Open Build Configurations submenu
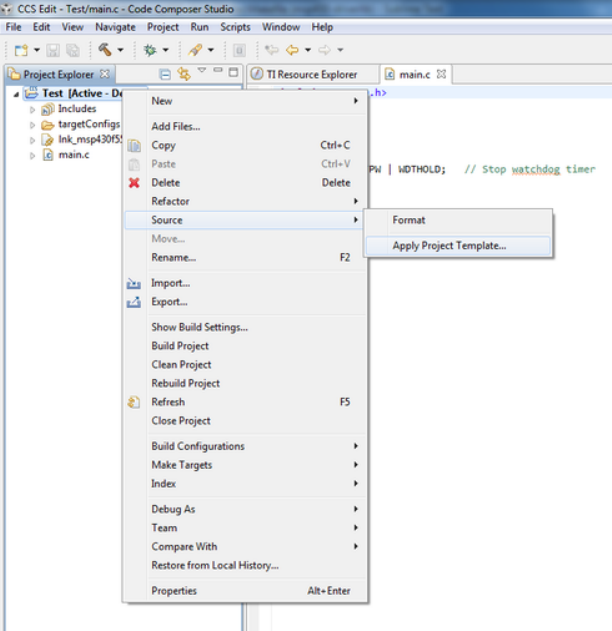This screenshot has height=631, width=612. pyautogui.click(x=245, y=446)
